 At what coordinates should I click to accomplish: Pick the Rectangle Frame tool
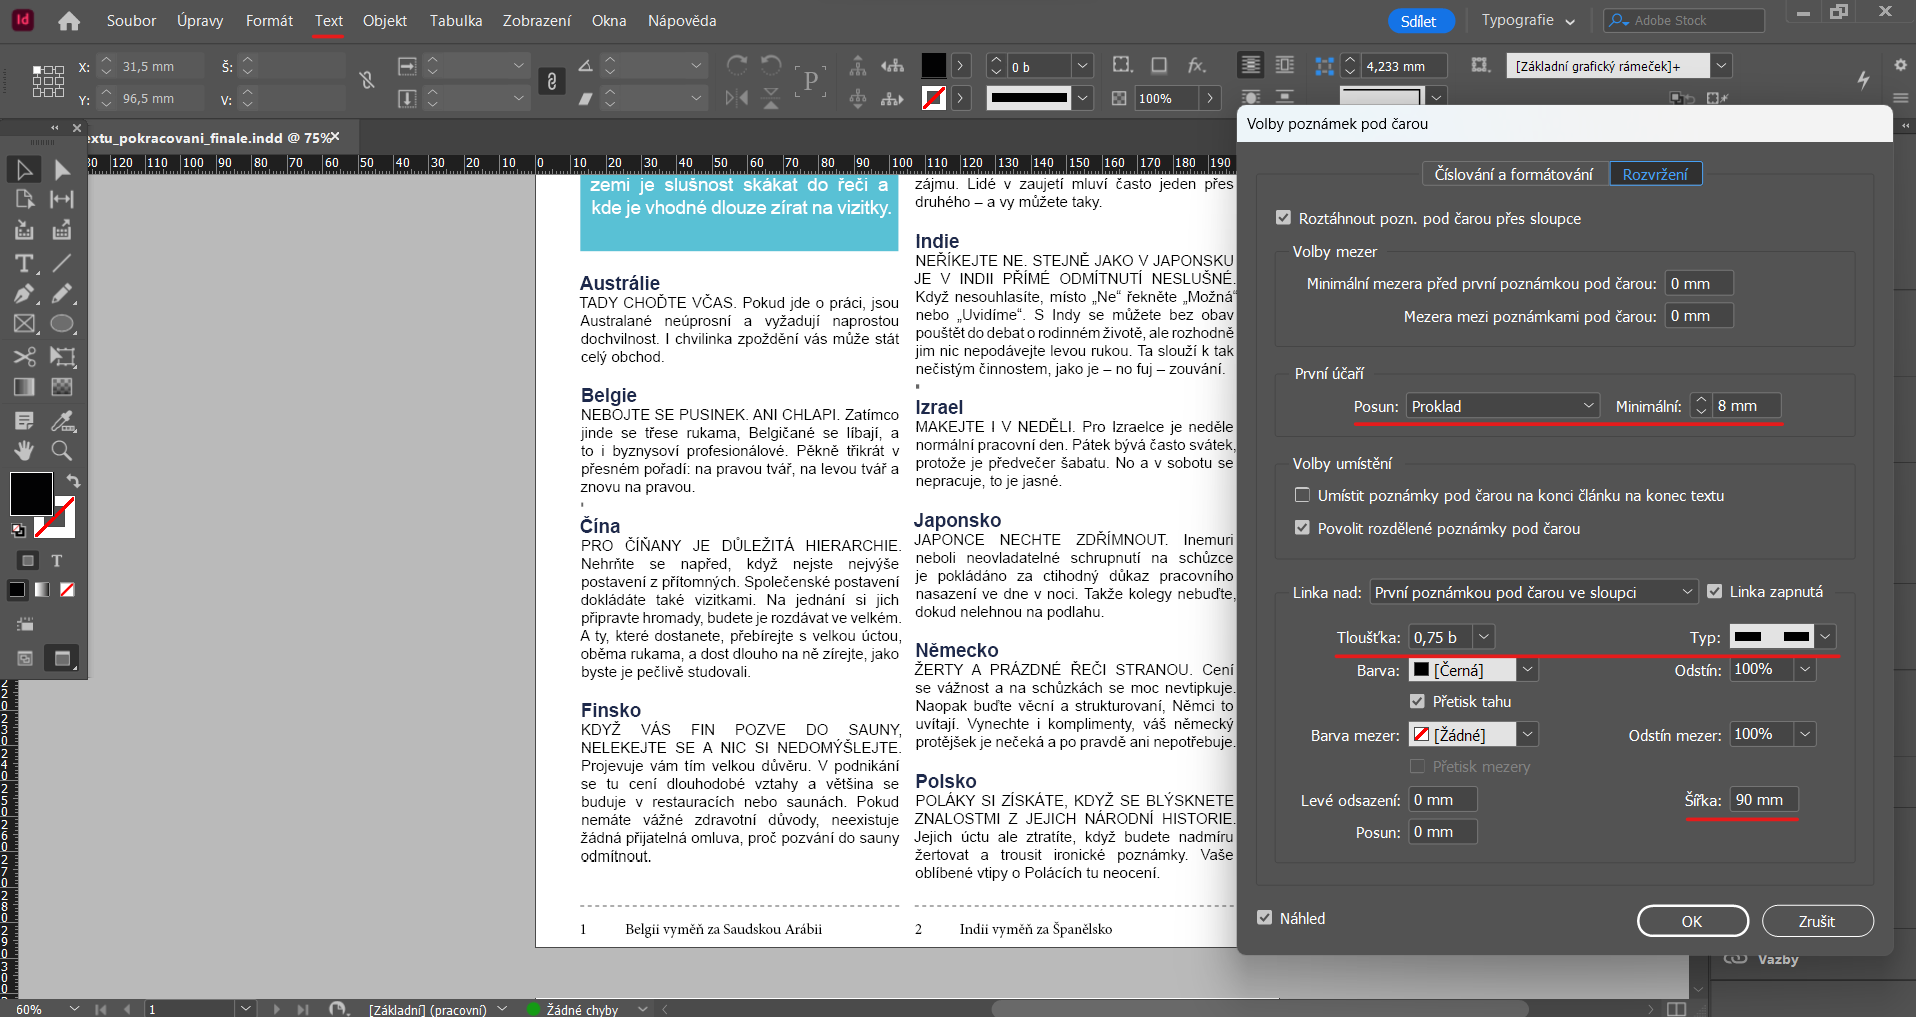pyautogui.click(x=25, y=323)
